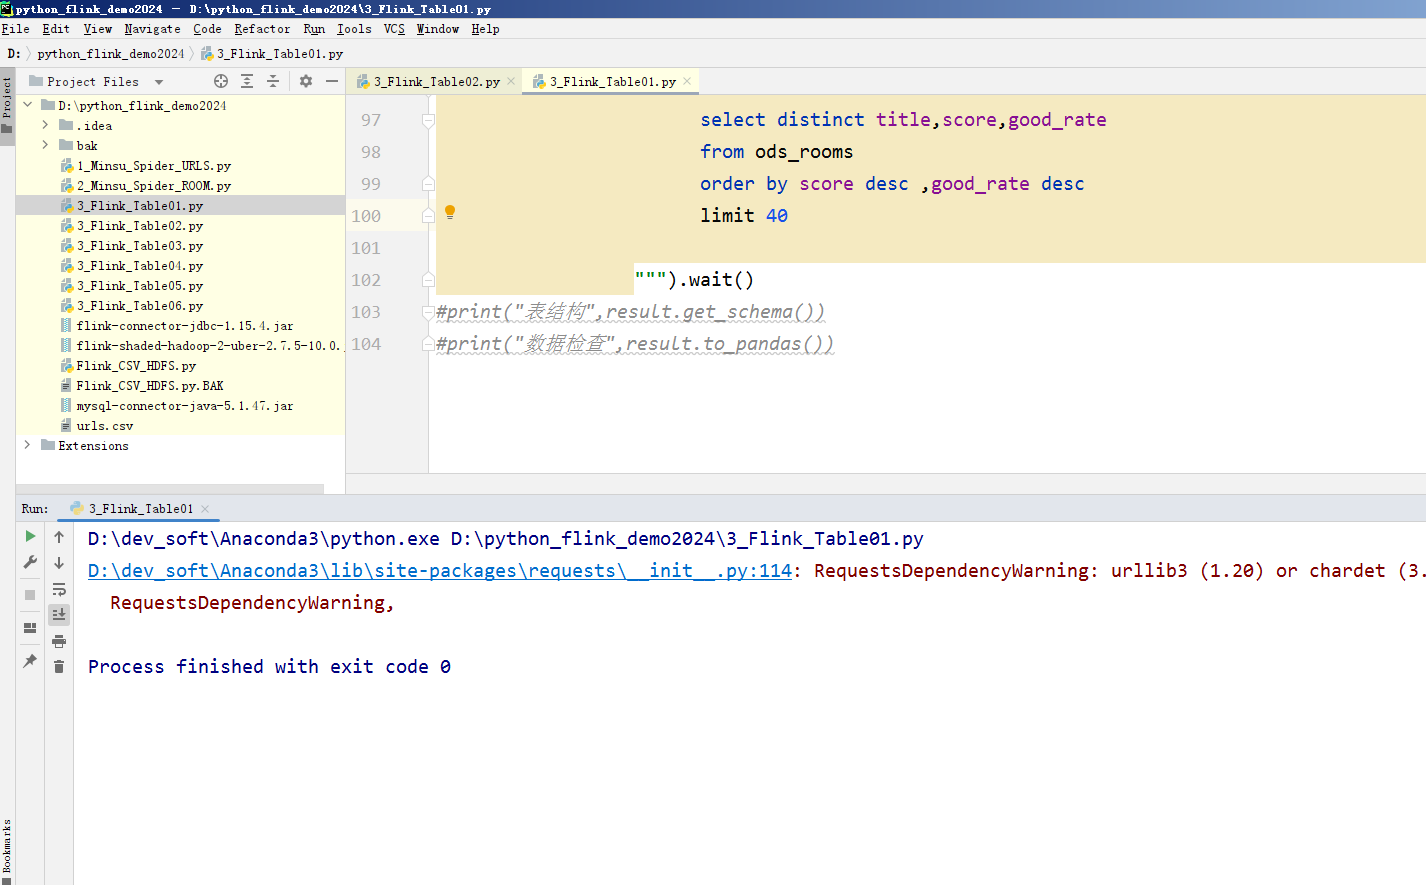The width and height of the screenshot is (1426, 885).
Task: Click the Down the stack trace arrow
Action: [59, 563]
